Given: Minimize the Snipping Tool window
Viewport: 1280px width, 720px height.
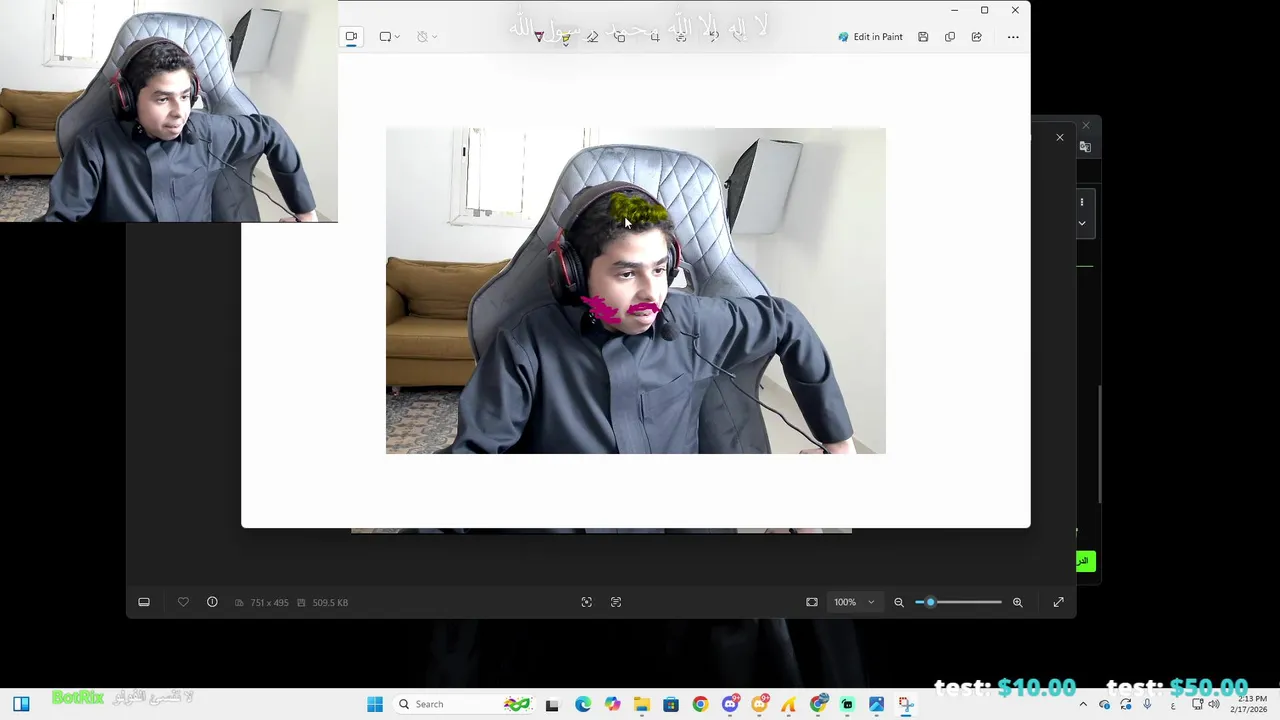Looking at the screenshot, I should coord(954,10).
